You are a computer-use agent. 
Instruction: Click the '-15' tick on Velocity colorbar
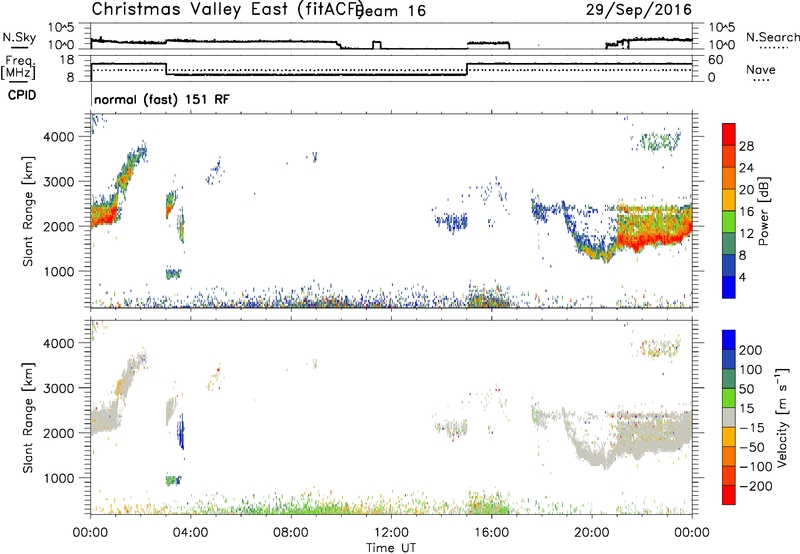(751, 427)
